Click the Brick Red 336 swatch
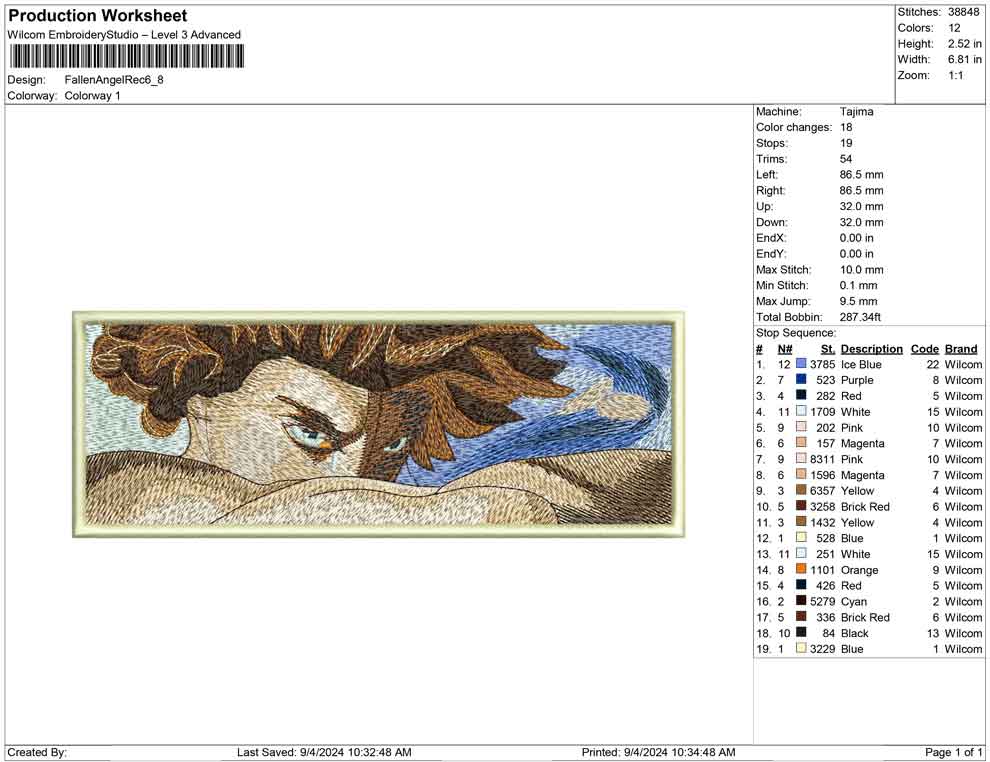Screen dimensions: 990x762 (801, 617)
